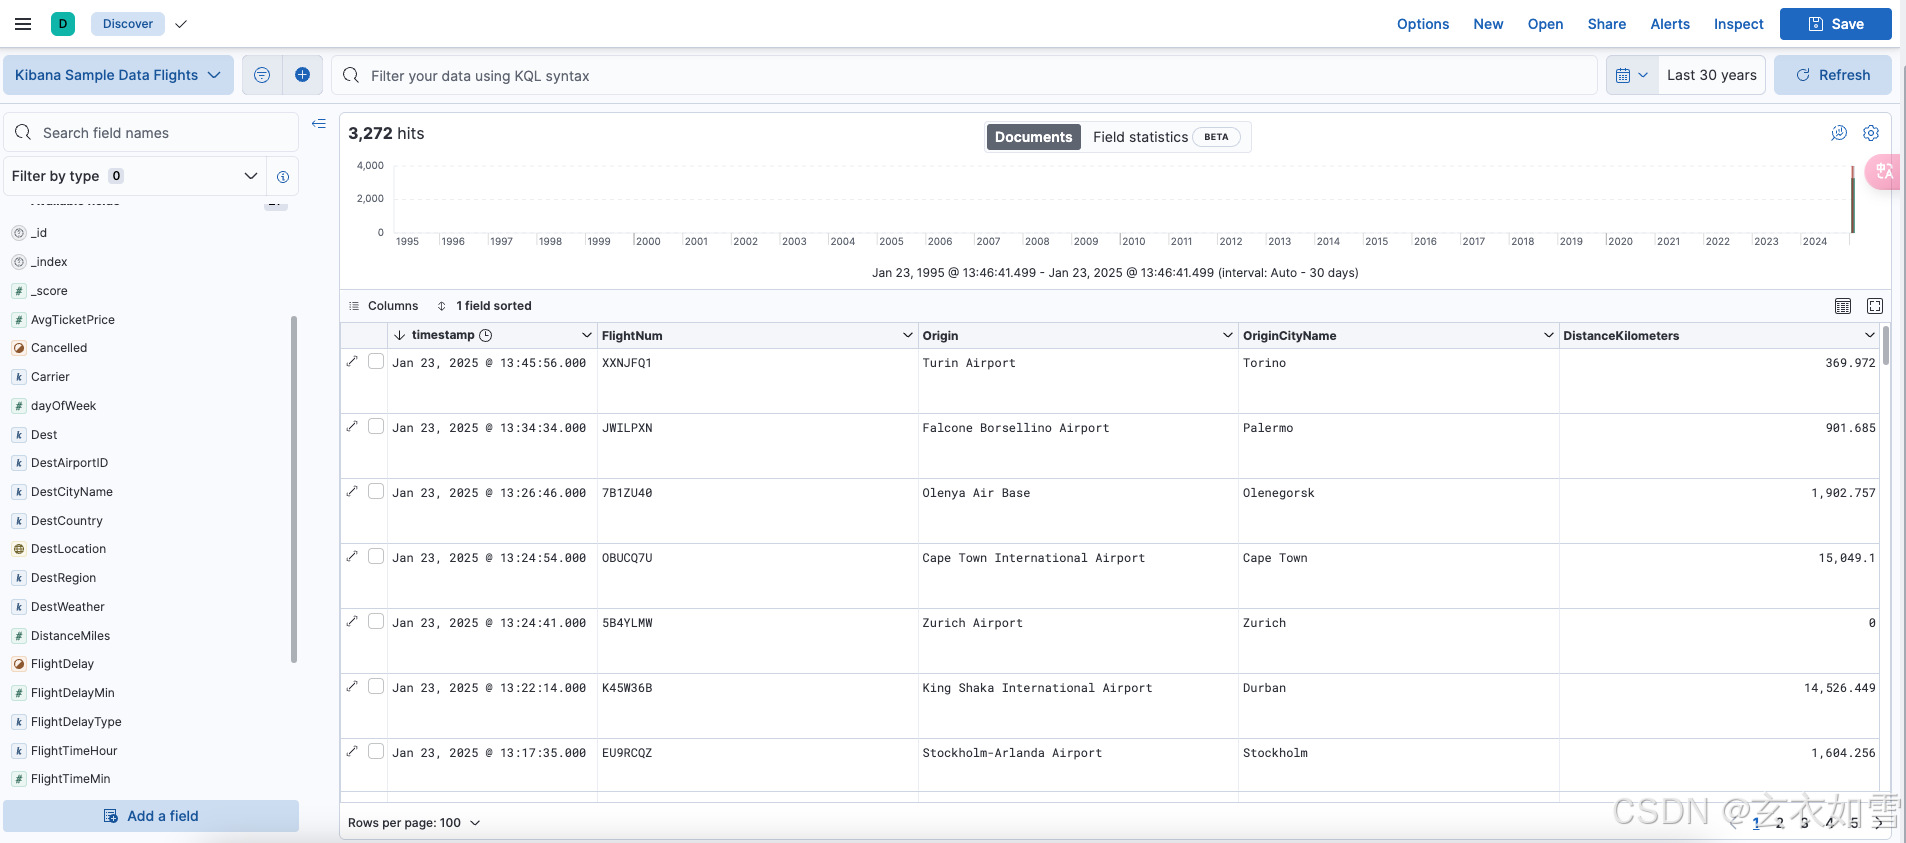Open the OriginCityName column header menu
1906x843 pixels.
(1549, 335)
